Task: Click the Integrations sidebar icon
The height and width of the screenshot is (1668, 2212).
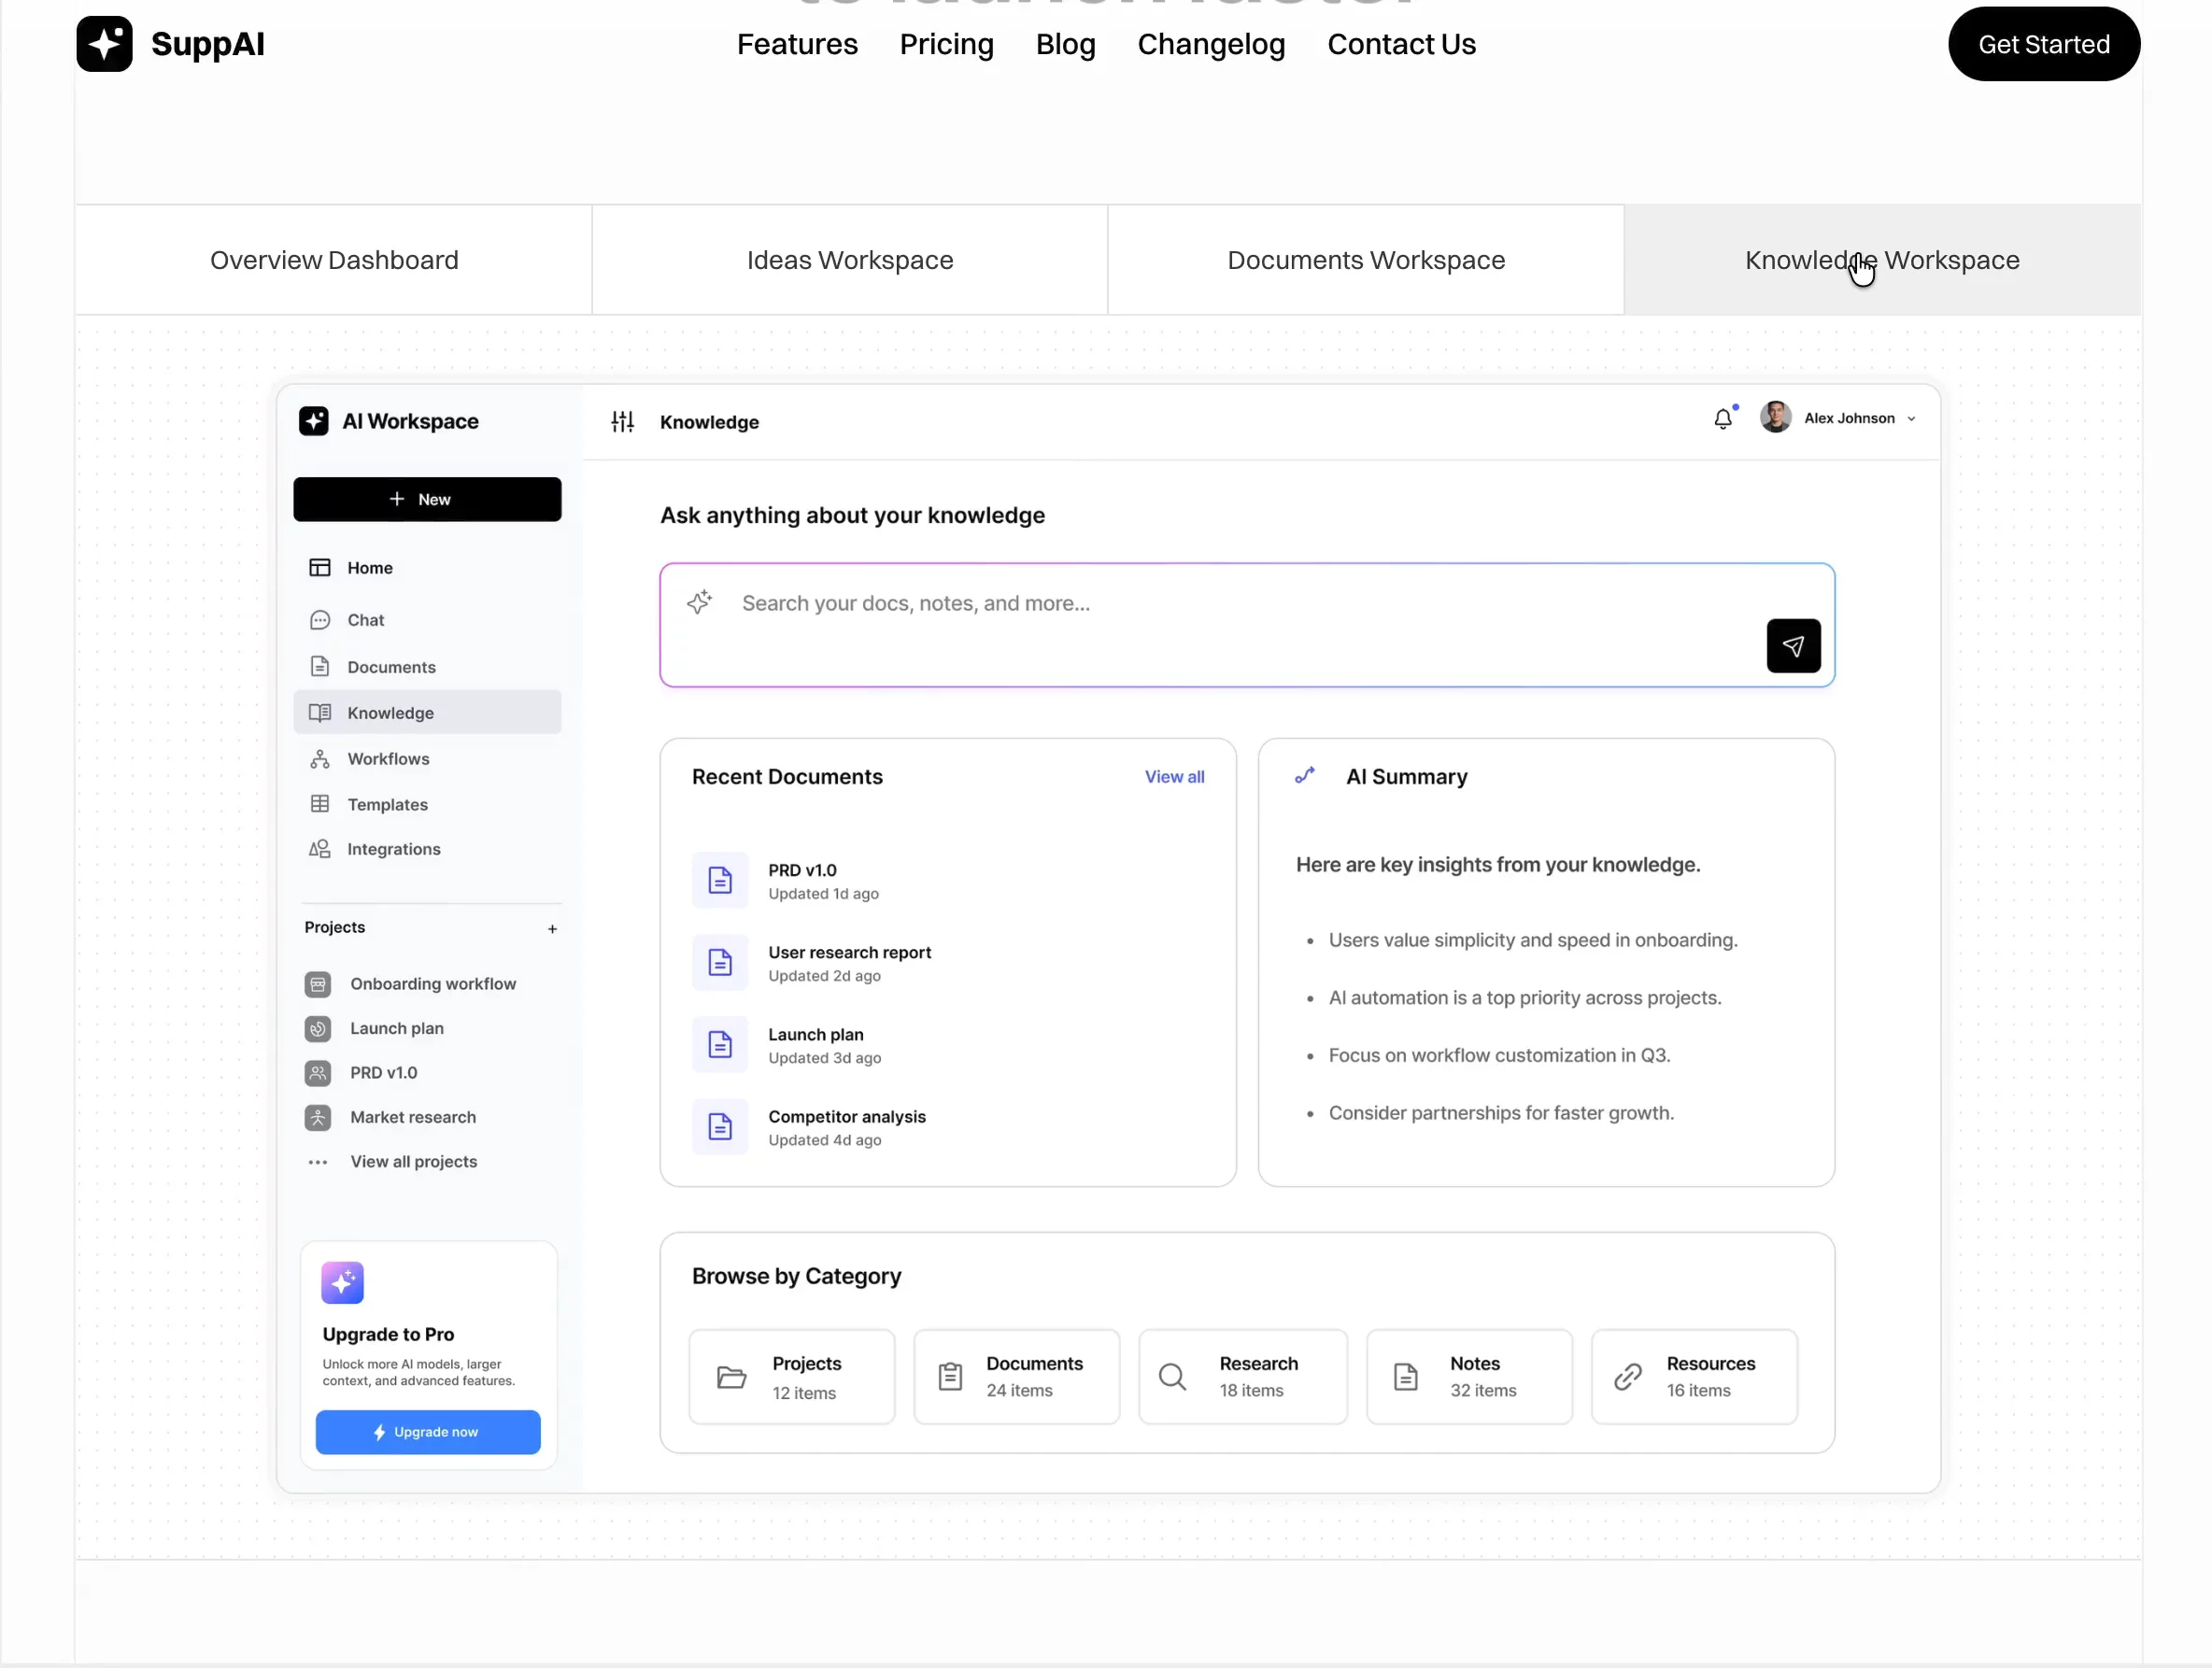Action: coord(319,849)
